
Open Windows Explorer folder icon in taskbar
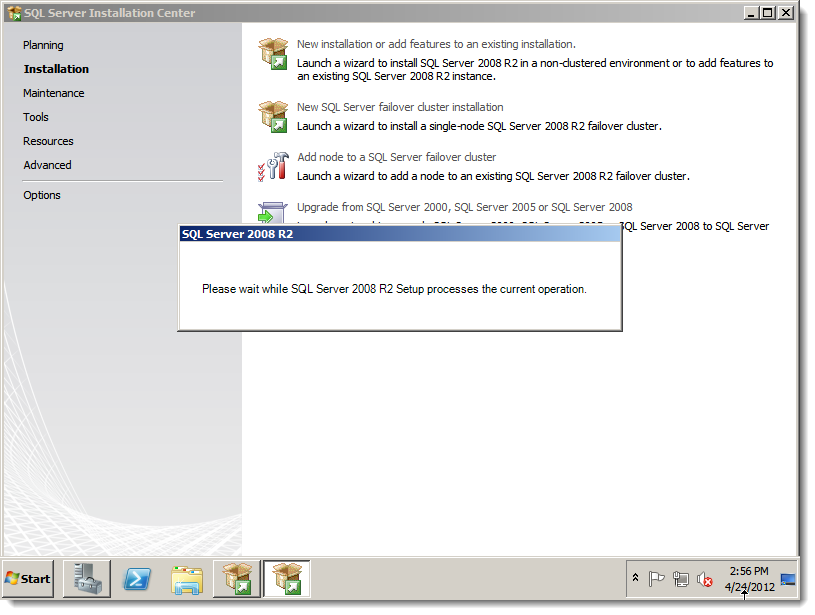[187, 579]
